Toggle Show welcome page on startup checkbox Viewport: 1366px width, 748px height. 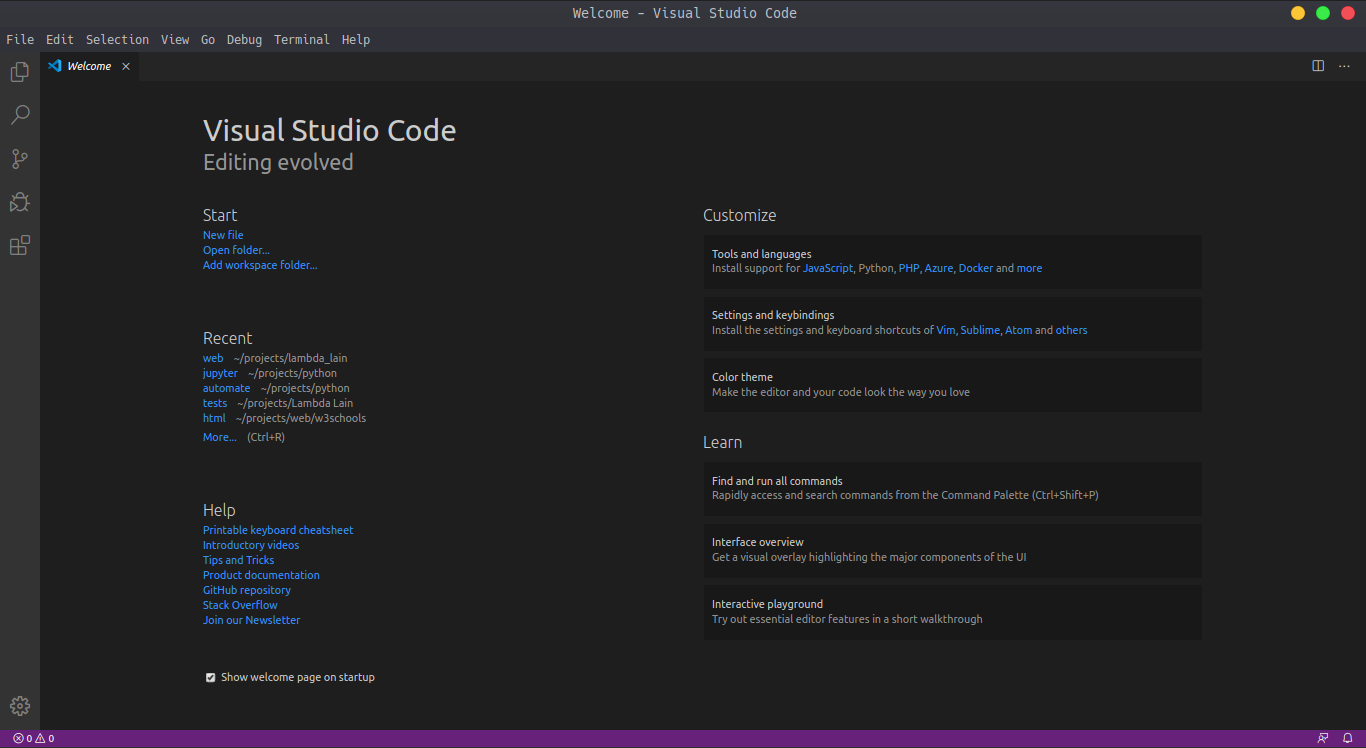[x=210, y=678]
